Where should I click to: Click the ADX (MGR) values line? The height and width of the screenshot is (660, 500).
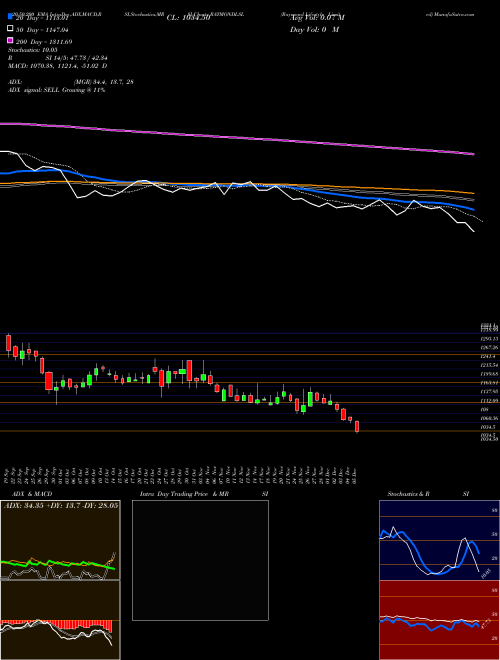tap(71, 82)
